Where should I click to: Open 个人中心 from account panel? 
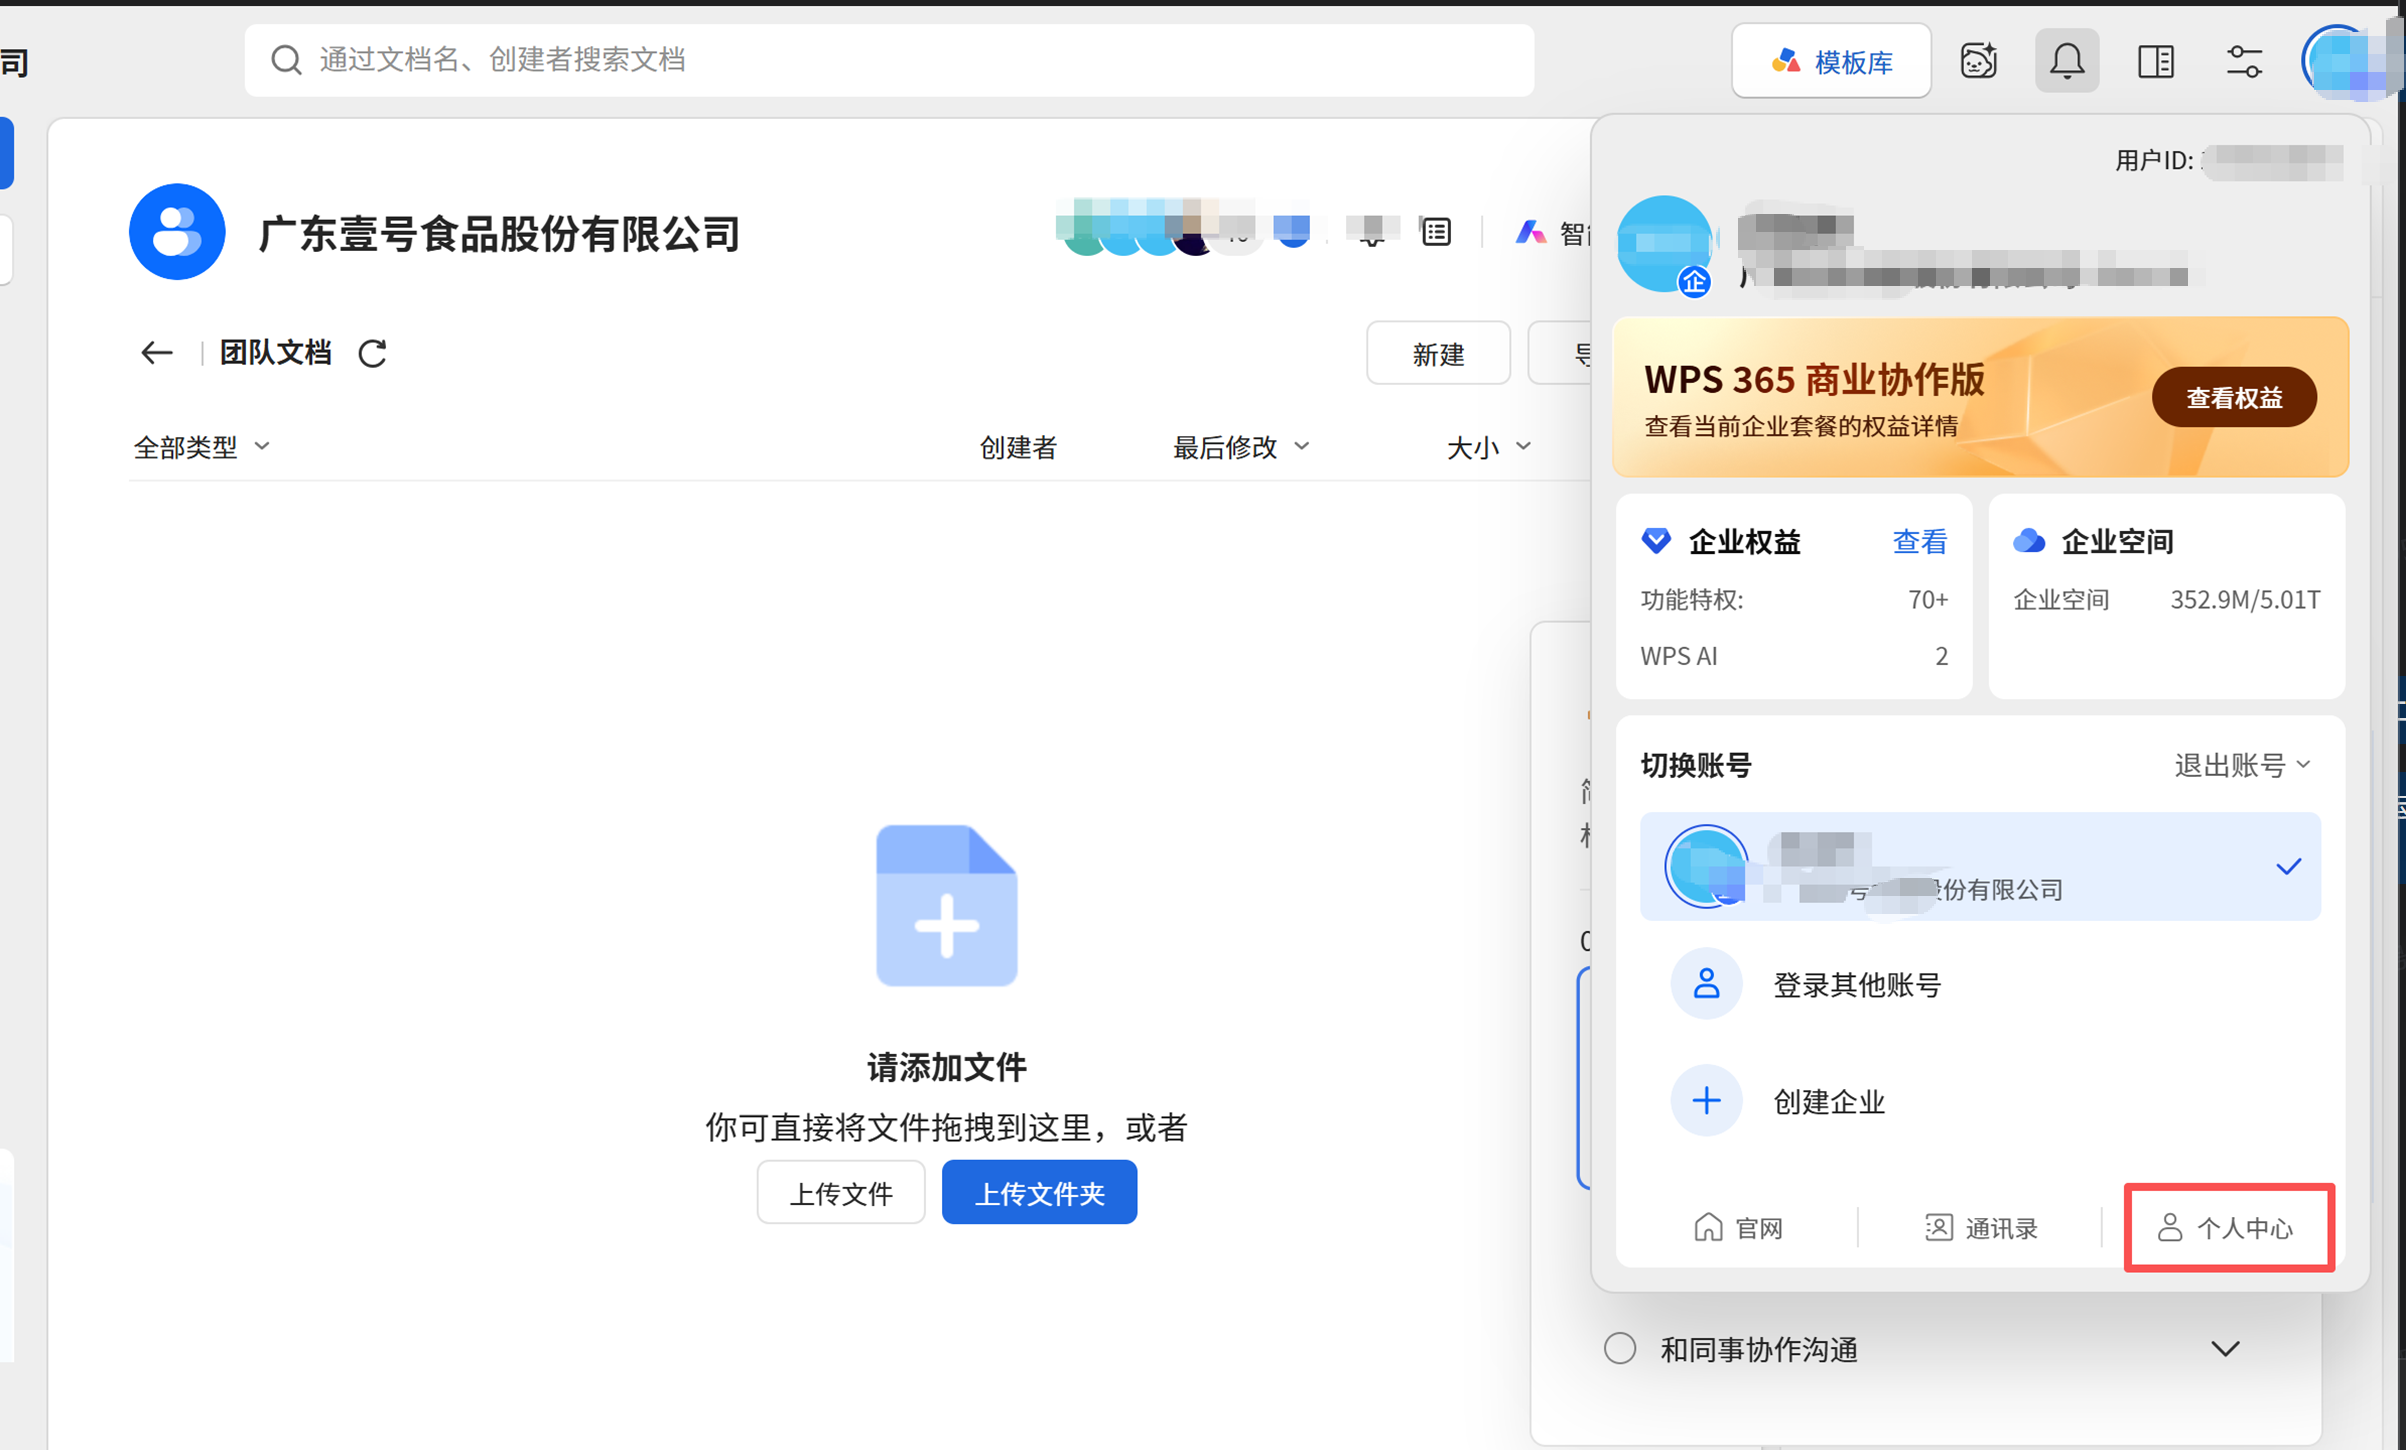[x=2228, y=1227]
